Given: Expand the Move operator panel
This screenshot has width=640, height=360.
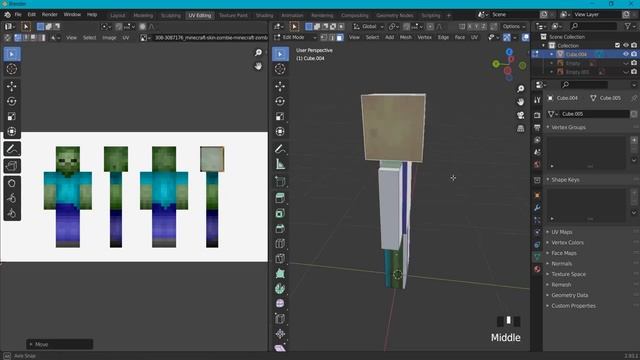Looking at the screenshot, I should click(60, 344).
